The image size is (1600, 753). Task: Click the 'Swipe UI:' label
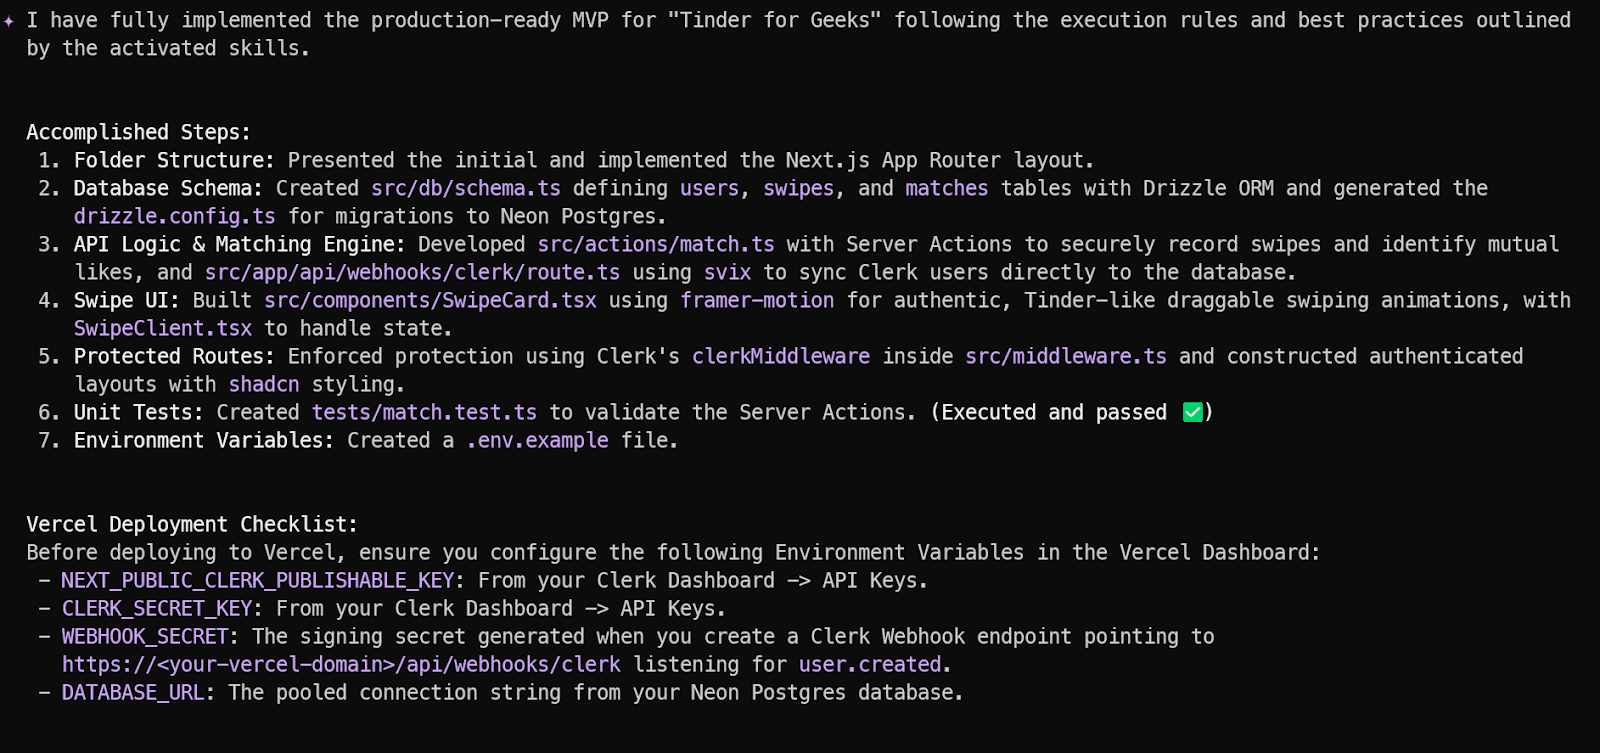[x=127, y=300]
